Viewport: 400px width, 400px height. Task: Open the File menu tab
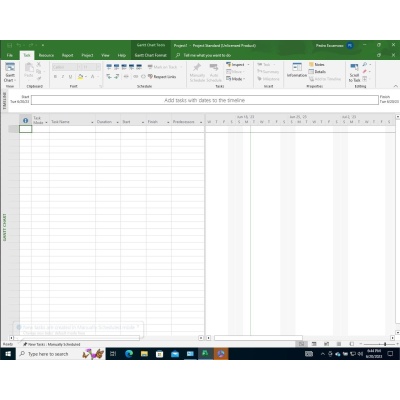pos(10,55)
